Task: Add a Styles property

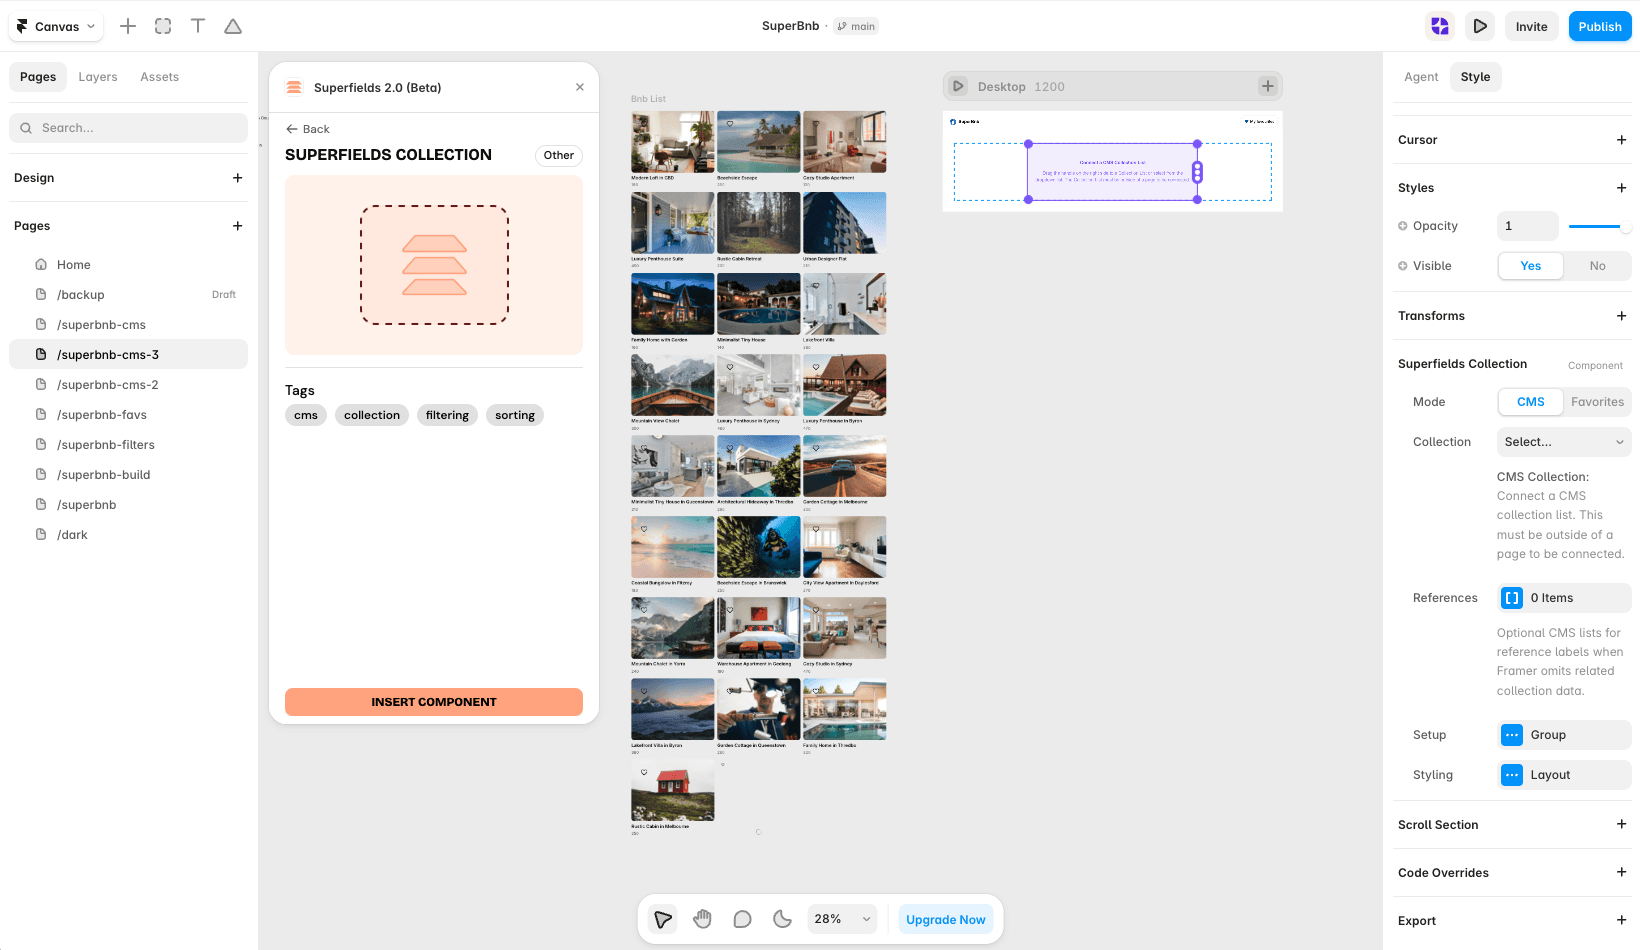Action: click(x=1621, y=188)
